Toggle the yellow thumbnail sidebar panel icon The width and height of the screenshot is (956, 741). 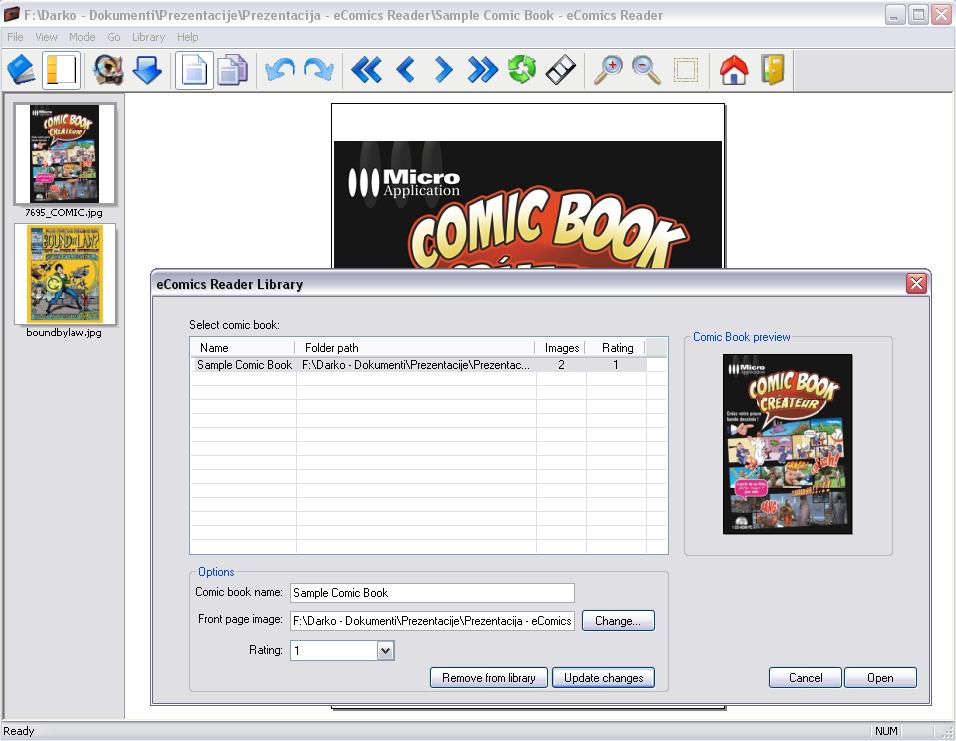tap(61, 70)
